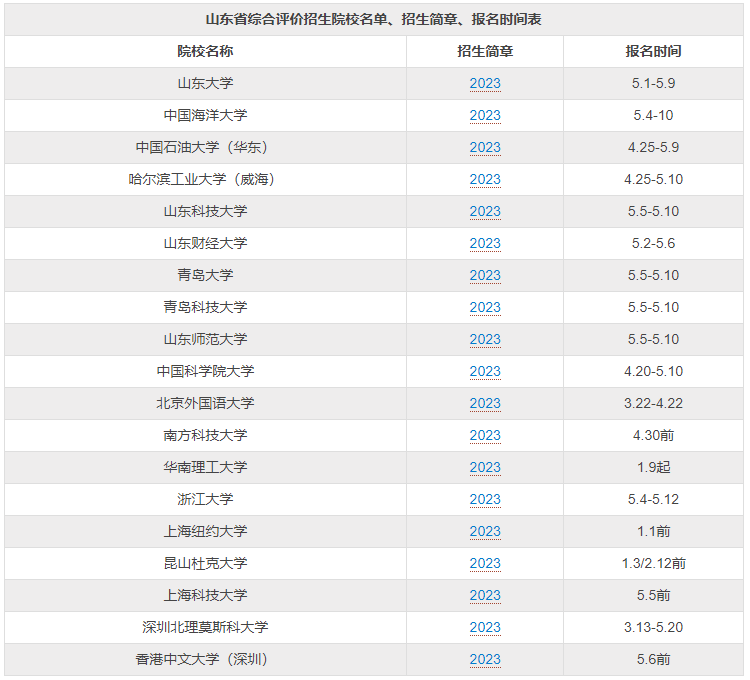750x680 pixels.
Task: Open the 2023 link in 青岛大学 row
Action: pos(485,275)
